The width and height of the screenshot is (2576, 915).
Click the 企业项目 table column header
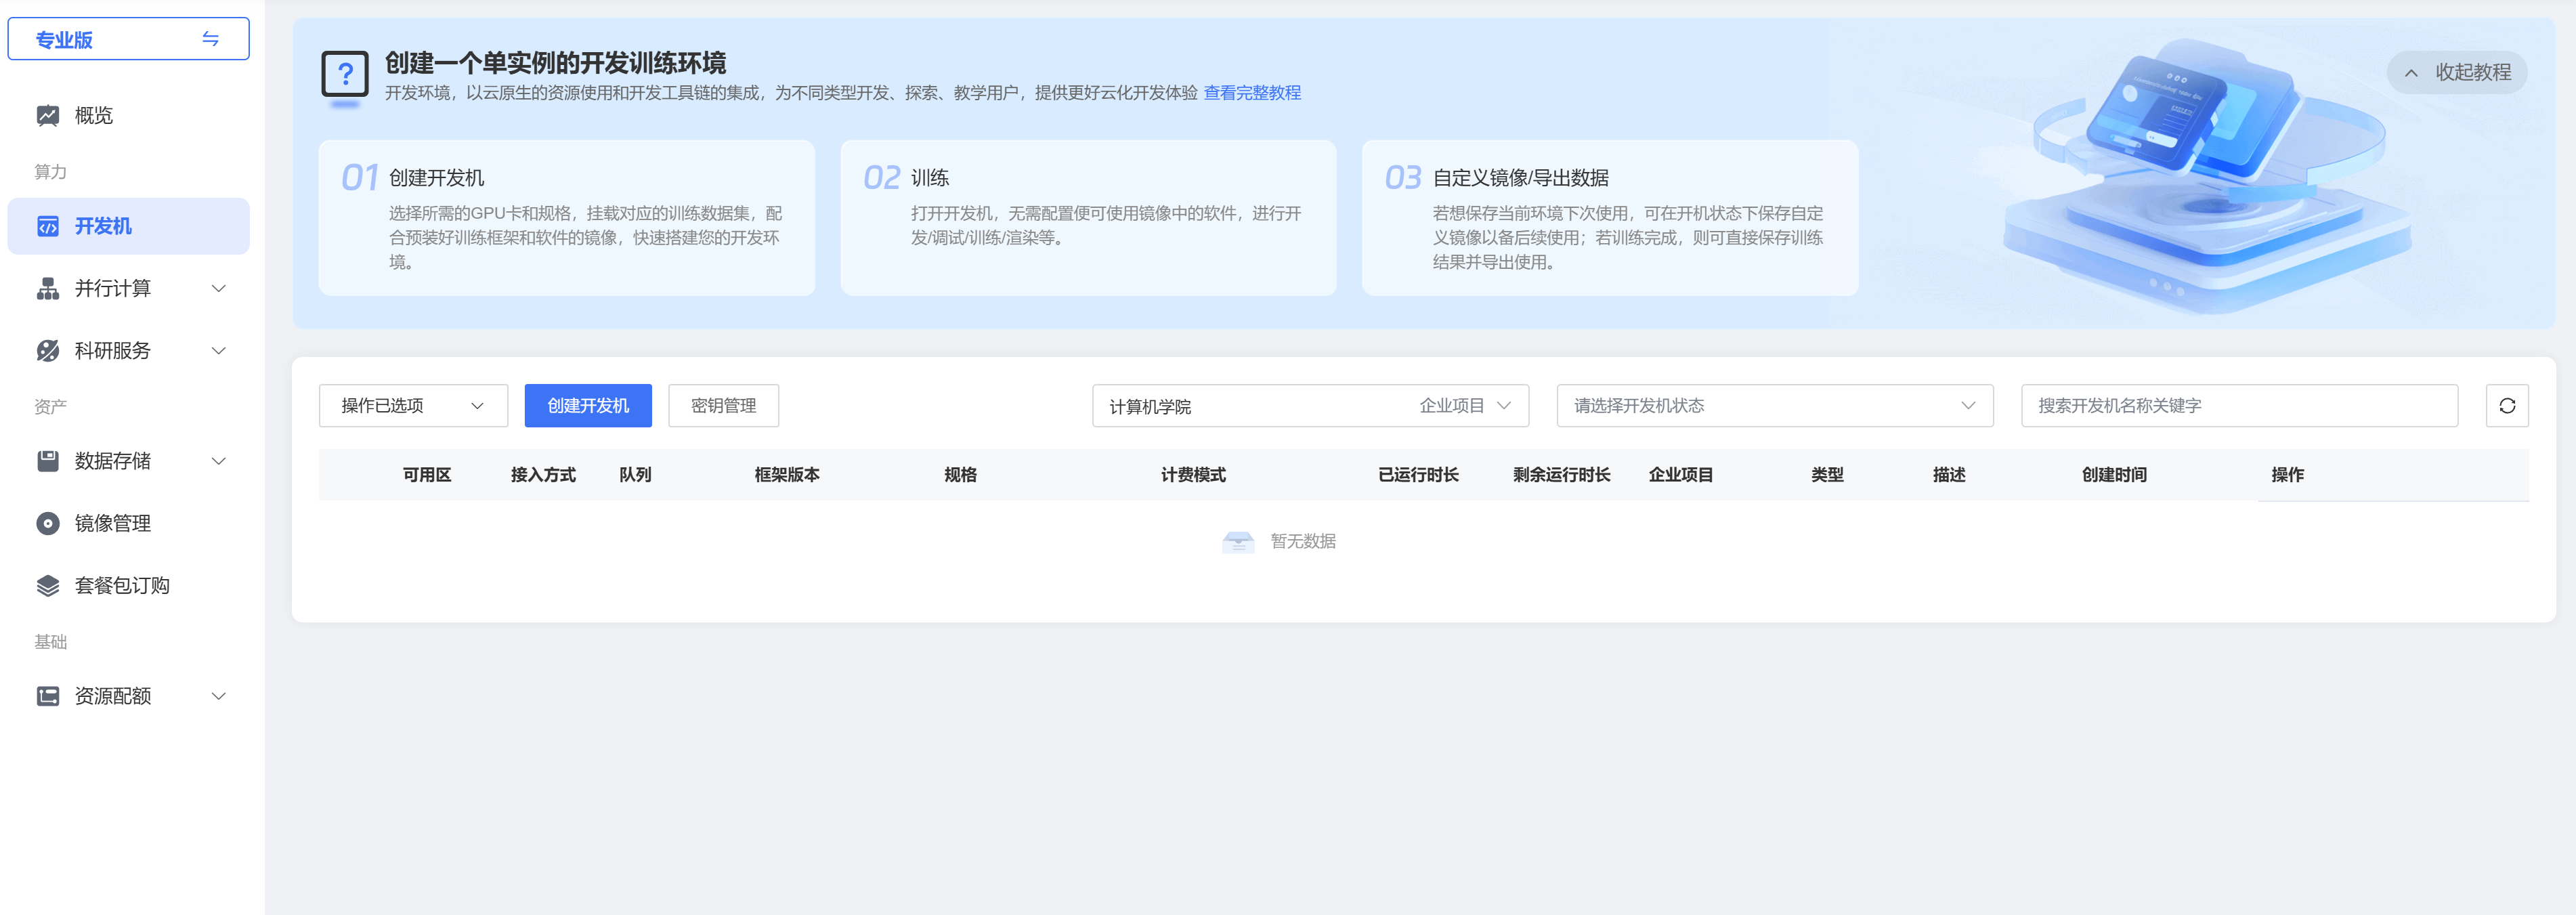coord(1681,475)
